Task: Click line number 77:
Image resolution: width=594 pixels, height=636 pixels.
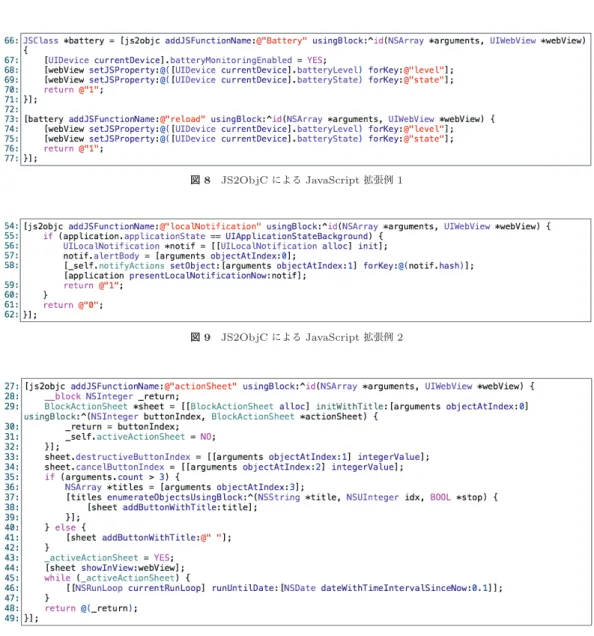Action: 11,158
